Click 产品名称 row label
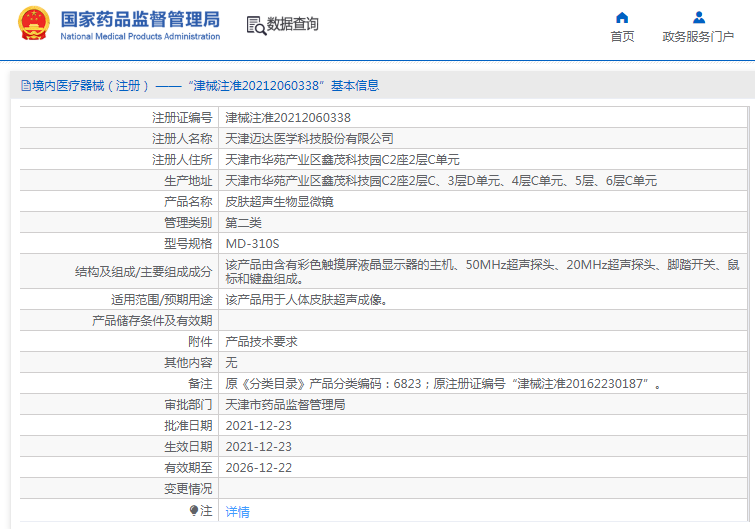 click(x=188, y=202)
